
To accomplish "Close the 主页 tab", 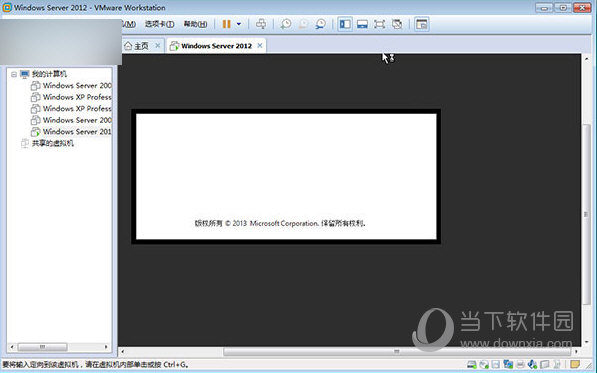I will coord(158,46).
